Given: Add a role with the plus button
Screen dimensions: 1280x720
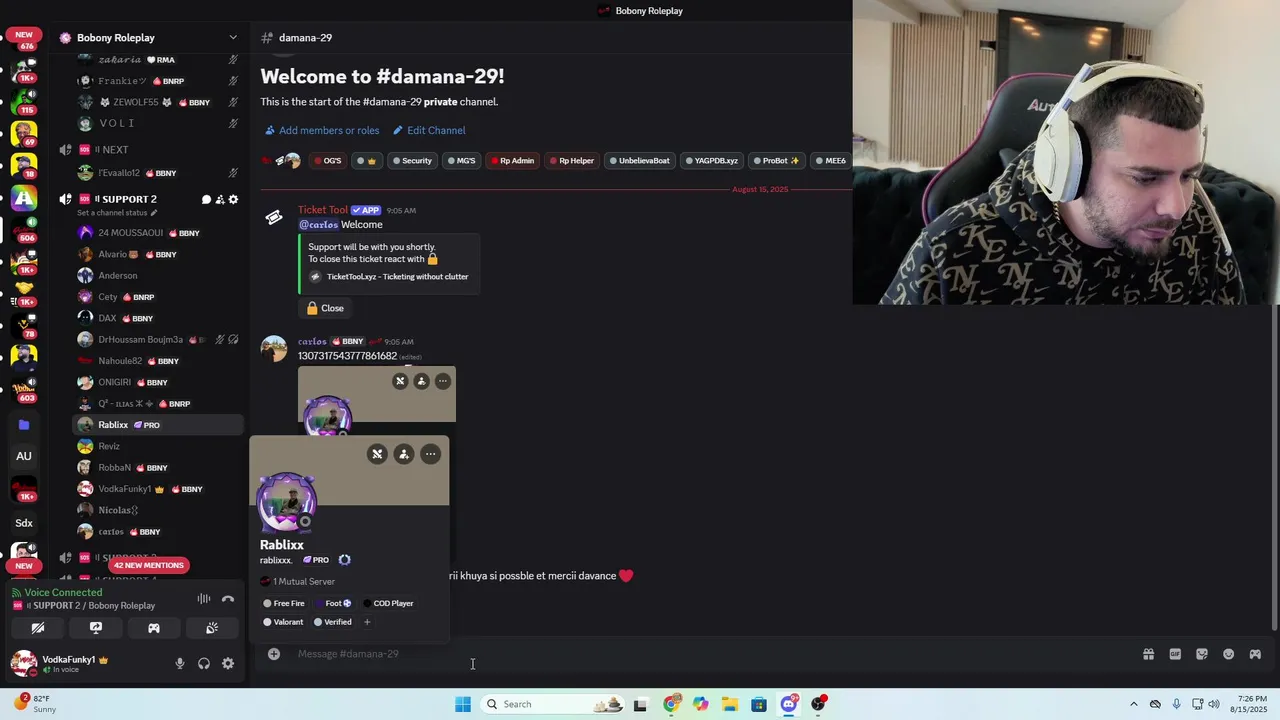Looking at the screenshot, I should point(367,622).
